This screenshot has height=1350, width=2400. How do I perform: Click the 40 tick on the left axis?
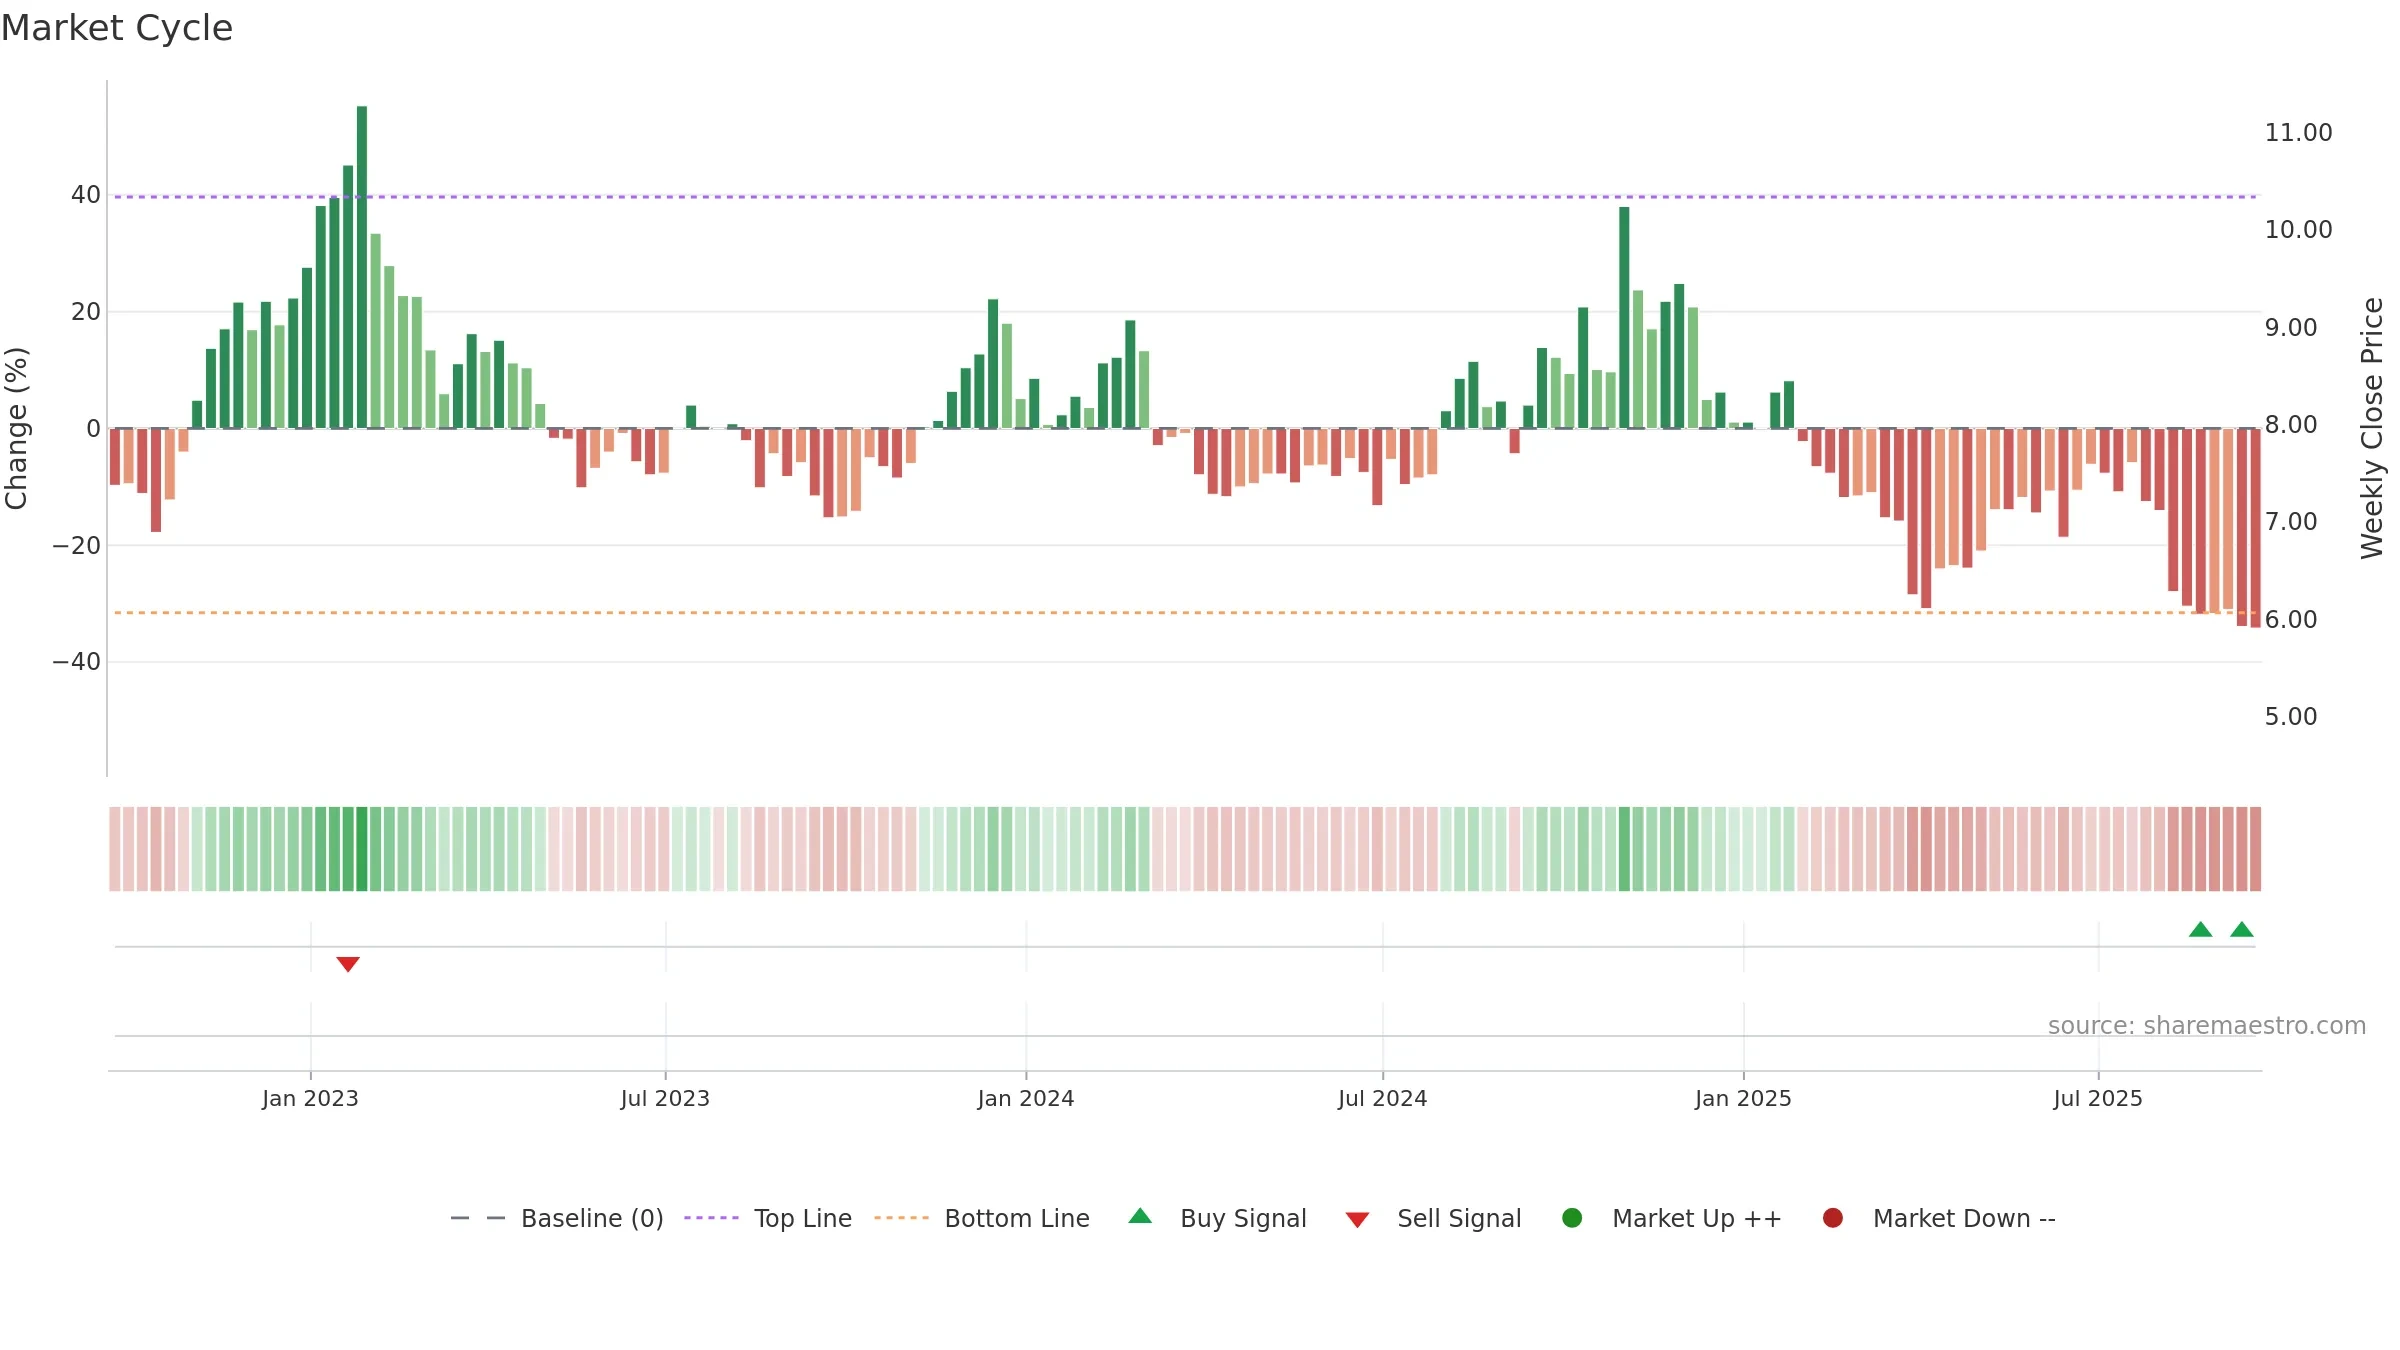coord(86,195)
